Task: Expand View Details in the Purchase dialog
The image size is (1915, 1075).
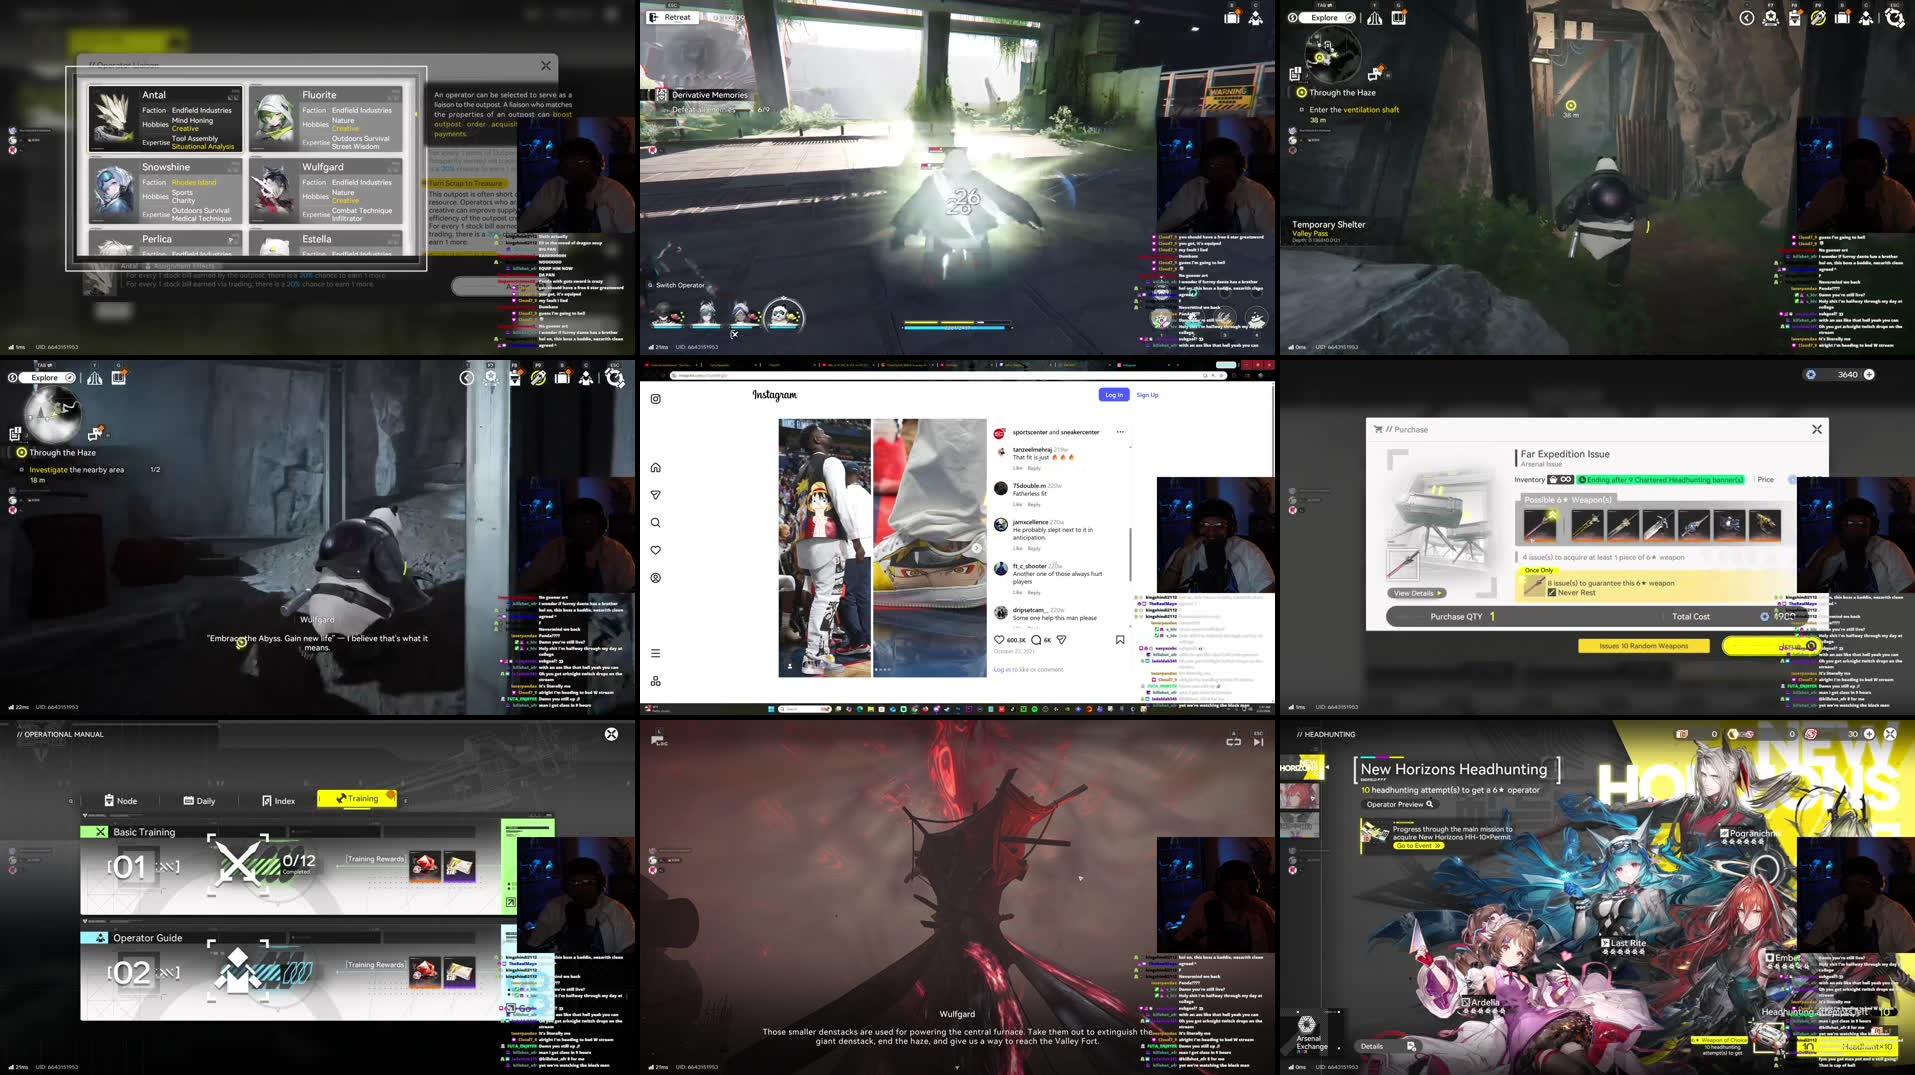Action: (x=1417, y=592)
